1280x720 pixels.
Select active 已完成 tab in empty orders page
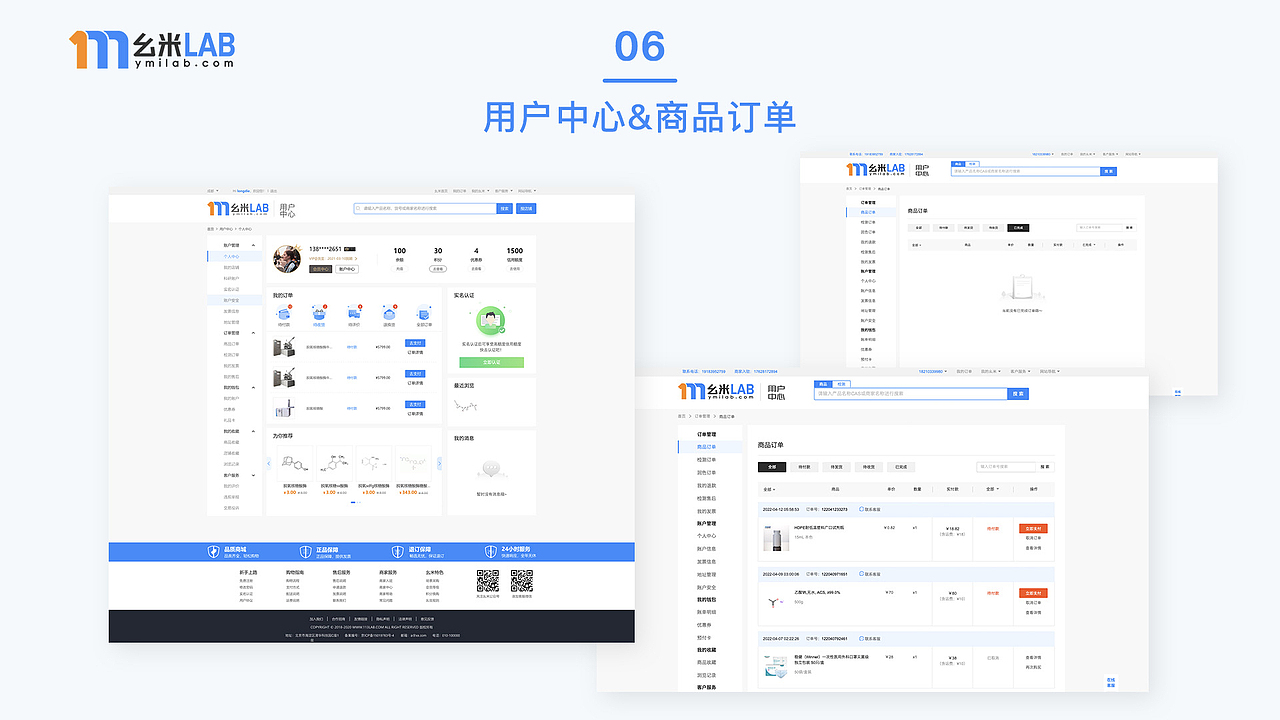[1018, 227]
